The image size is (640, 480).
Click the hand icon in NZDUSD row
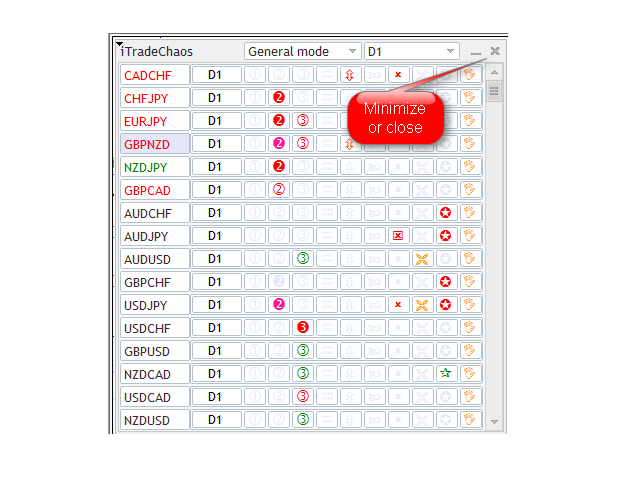pos(469,419)
